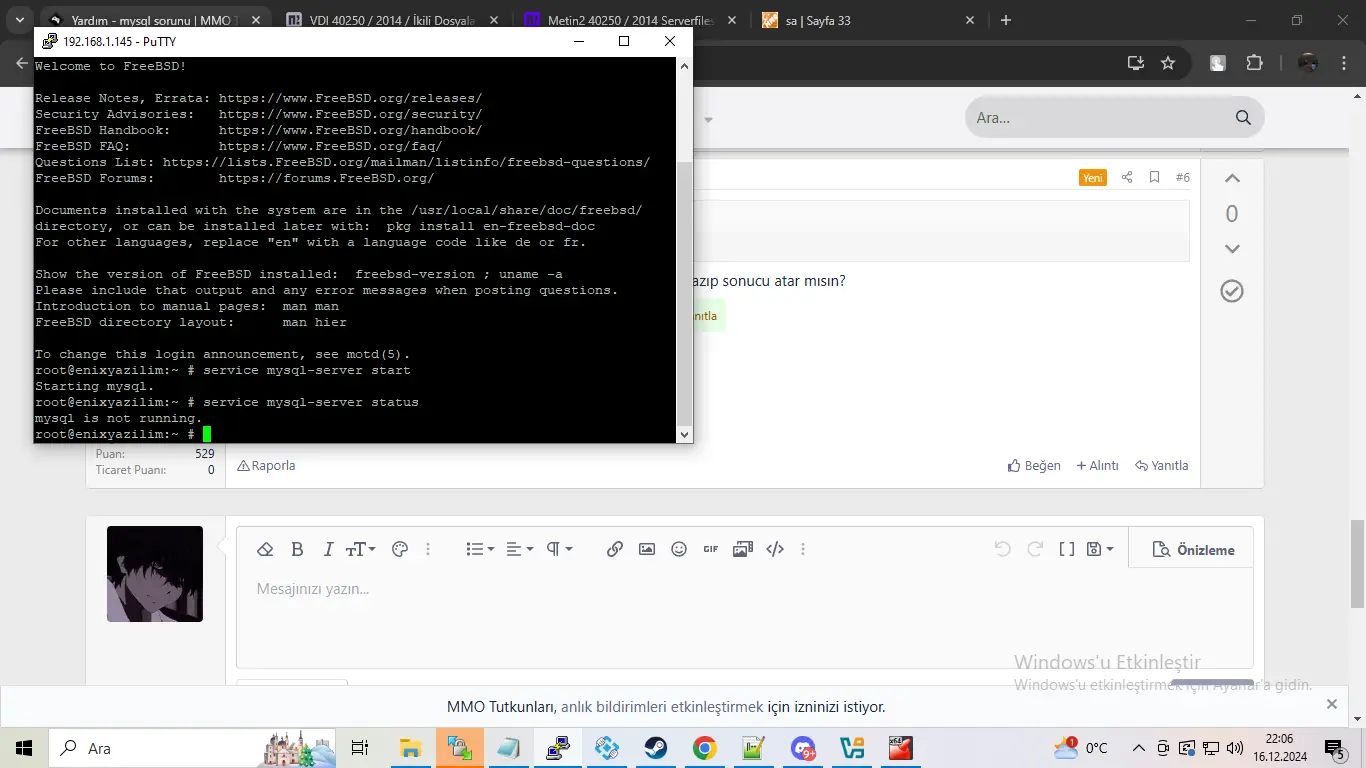Open the text alignment dropdown
Image resolution: width=1366 pixels, height=768 pixels.
(517, 548)
